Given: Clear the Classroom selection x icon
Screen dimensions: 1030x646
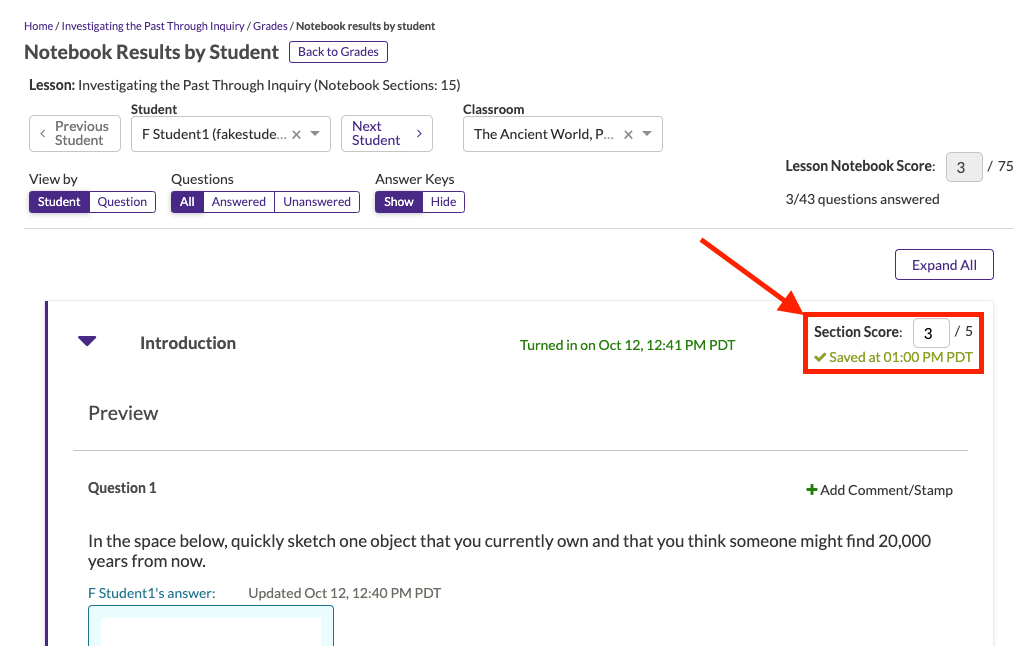Looking at the screenshot, I should pos(628,134).
